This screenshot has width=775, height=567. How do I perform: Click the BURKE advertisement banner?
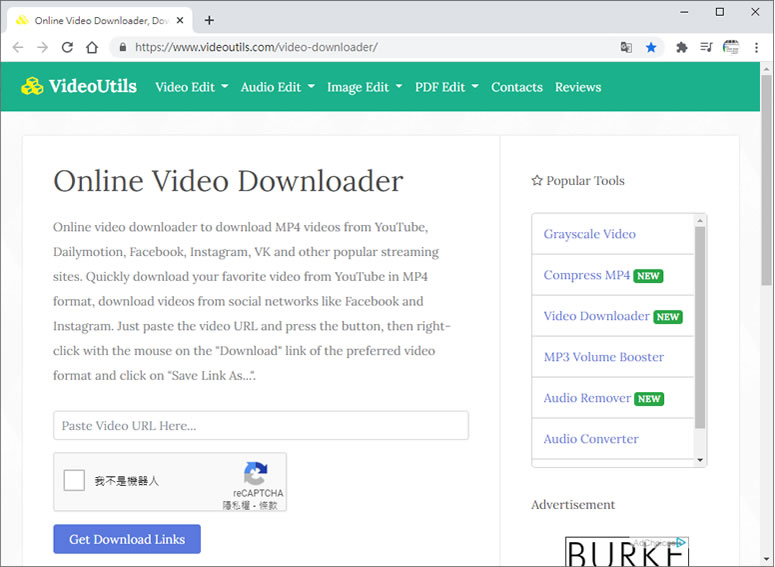pos(627,552)
